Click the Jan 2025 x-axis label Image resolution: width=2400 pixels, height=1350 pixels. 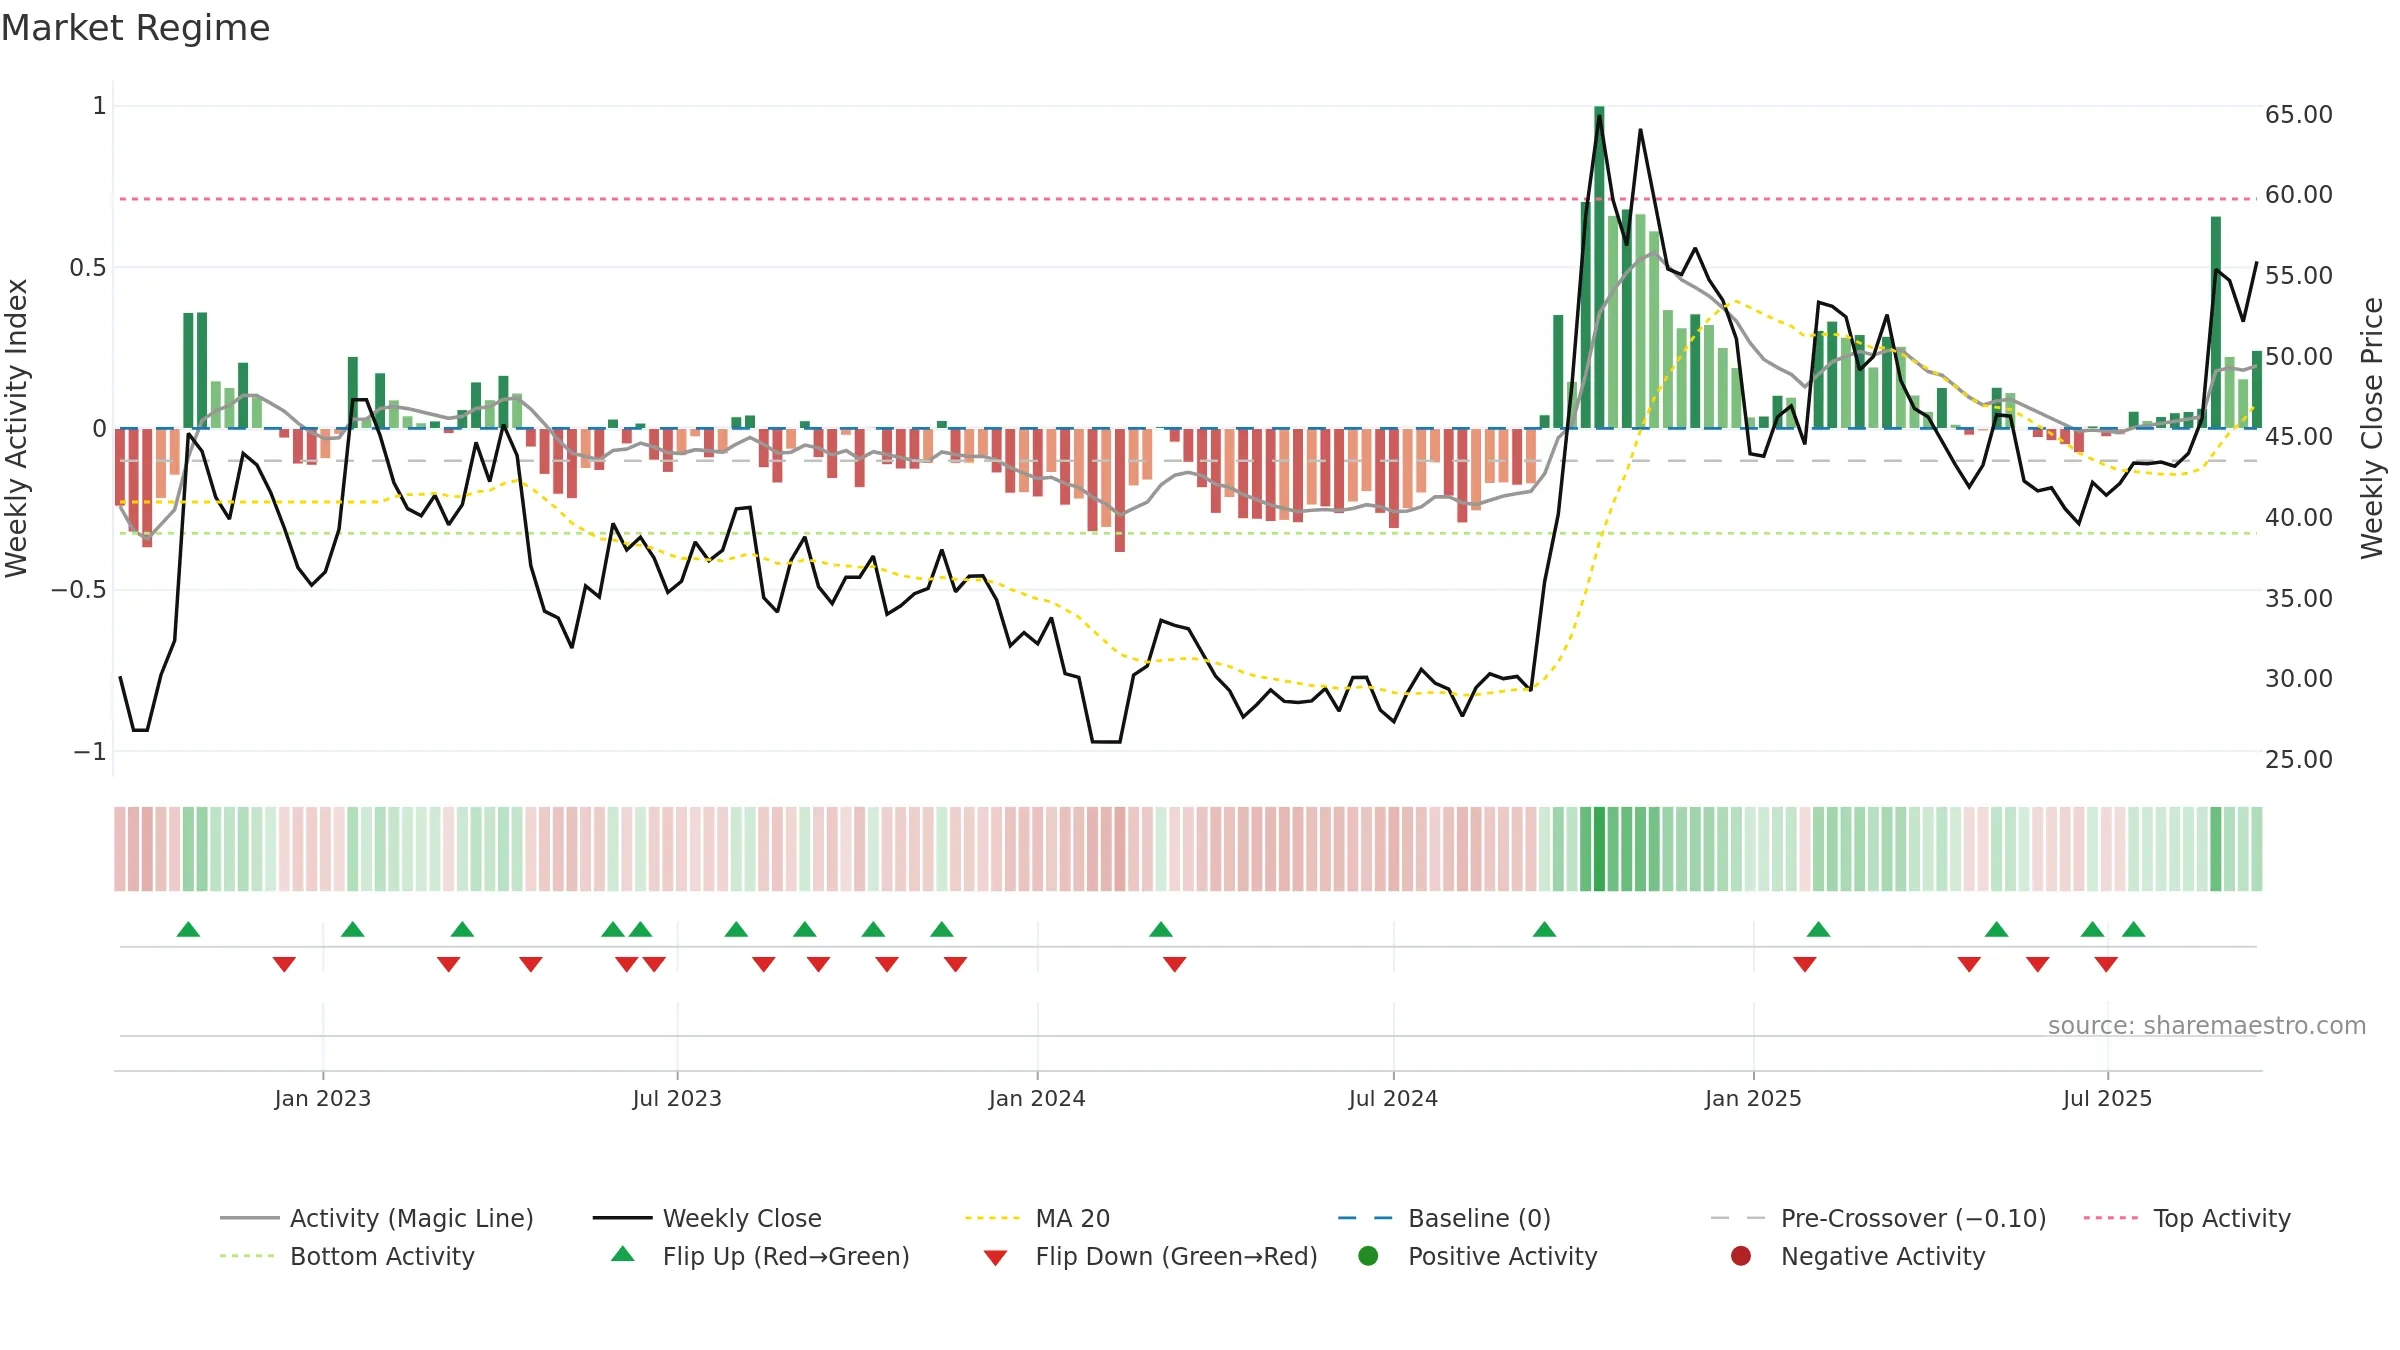click(1753, 1098)
